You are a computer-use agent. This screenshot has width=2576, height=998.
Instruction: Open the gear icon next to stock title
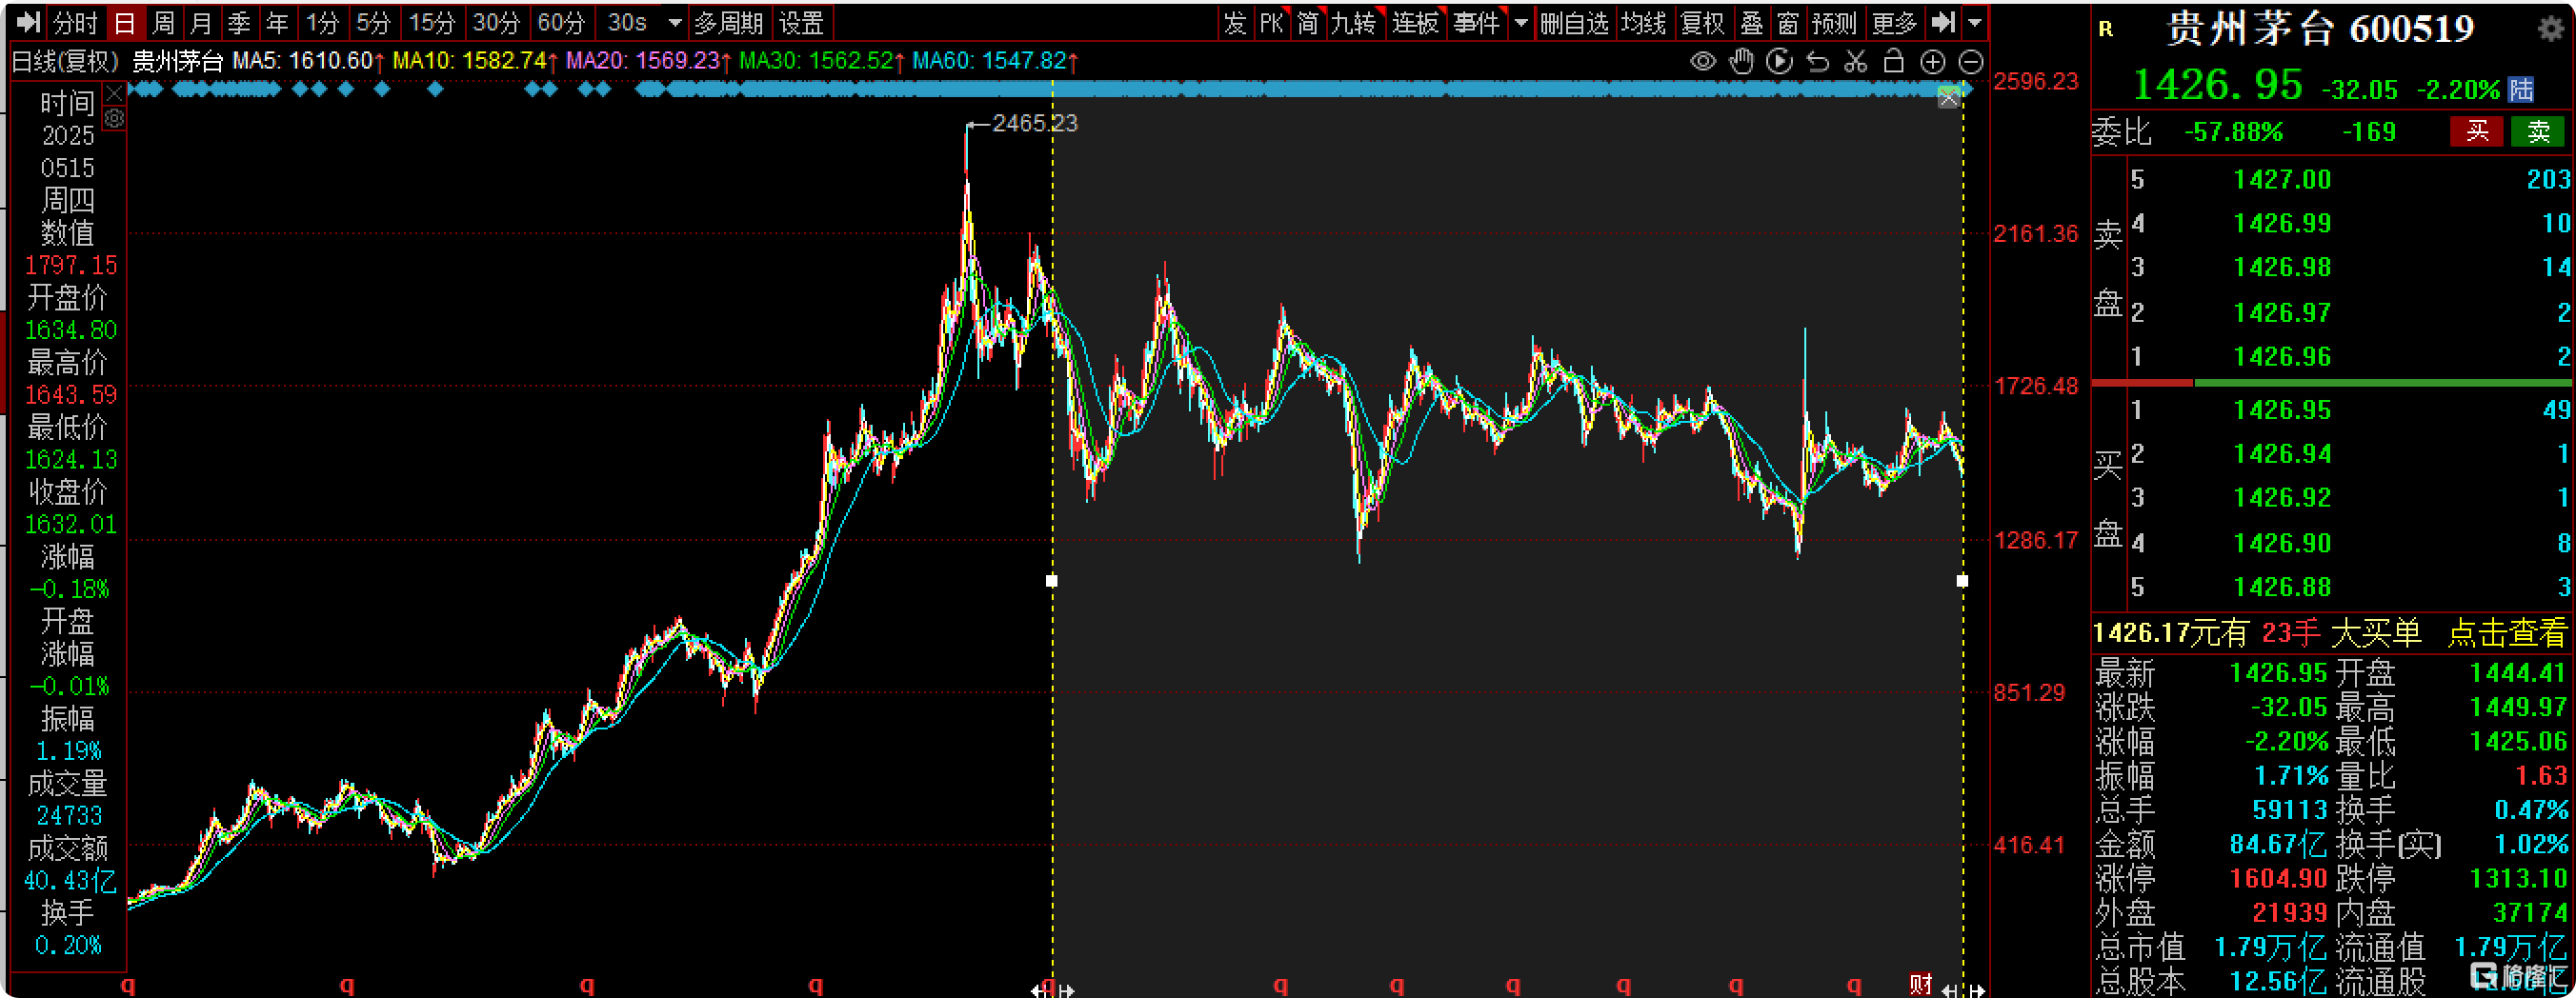point(2551,28)
